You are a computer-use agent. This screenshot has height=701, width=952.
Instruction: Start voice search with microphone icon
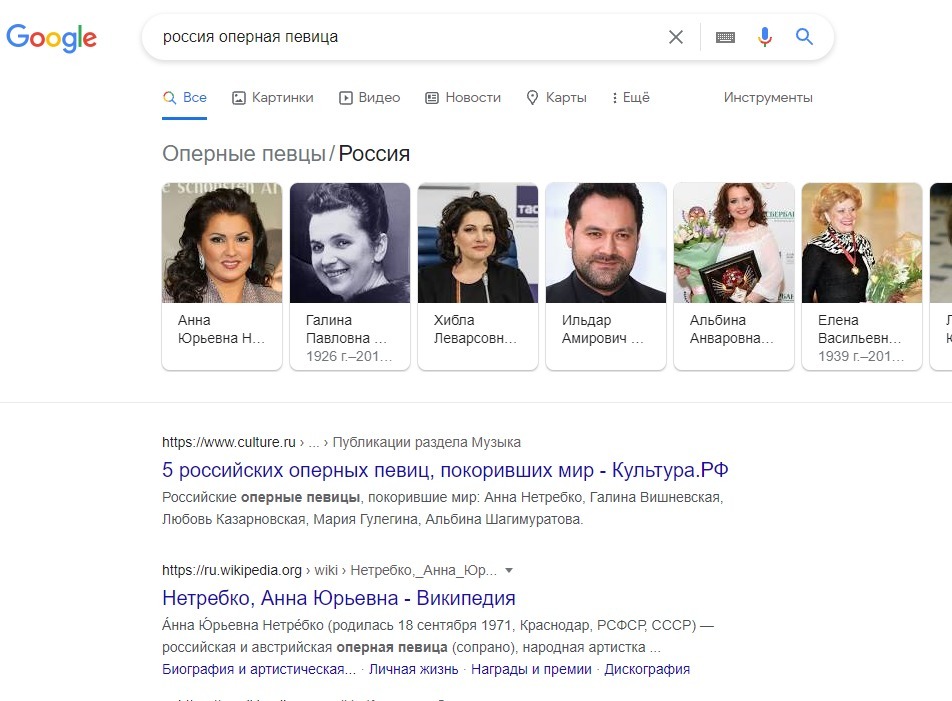pos(765,37)
